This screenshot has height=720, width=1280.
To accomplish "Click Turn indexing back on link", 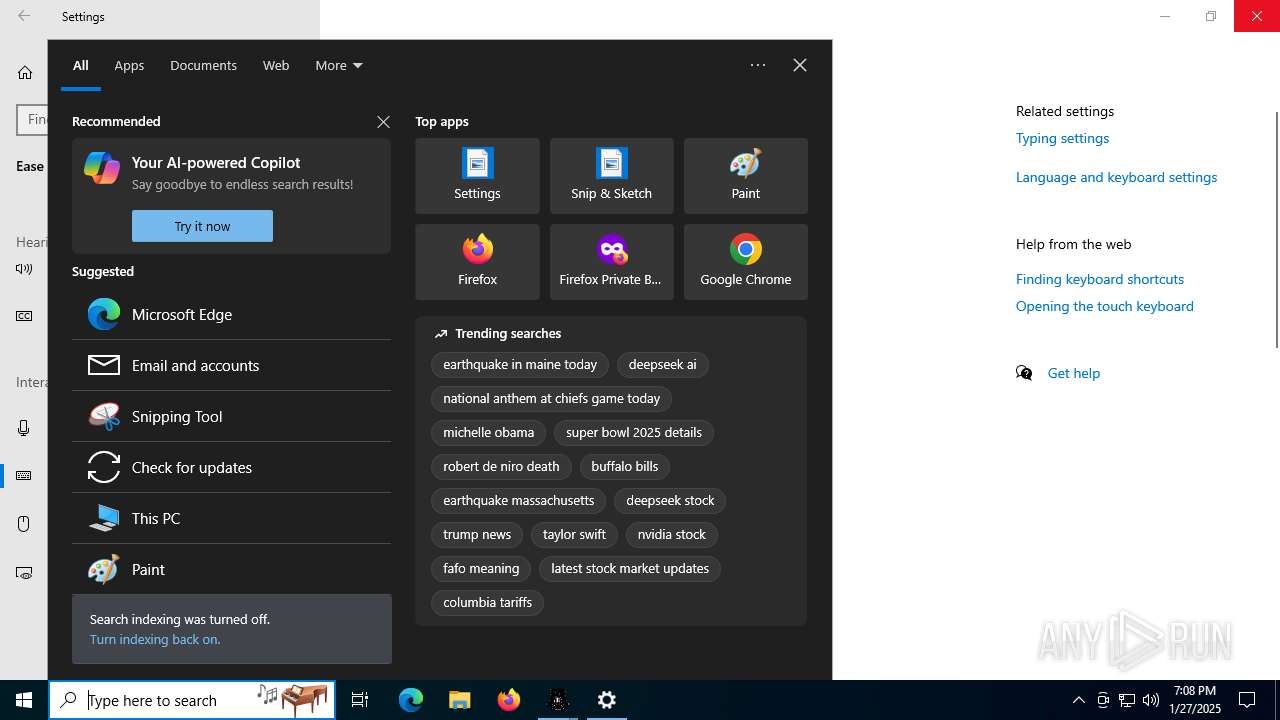I will (155, 639).
